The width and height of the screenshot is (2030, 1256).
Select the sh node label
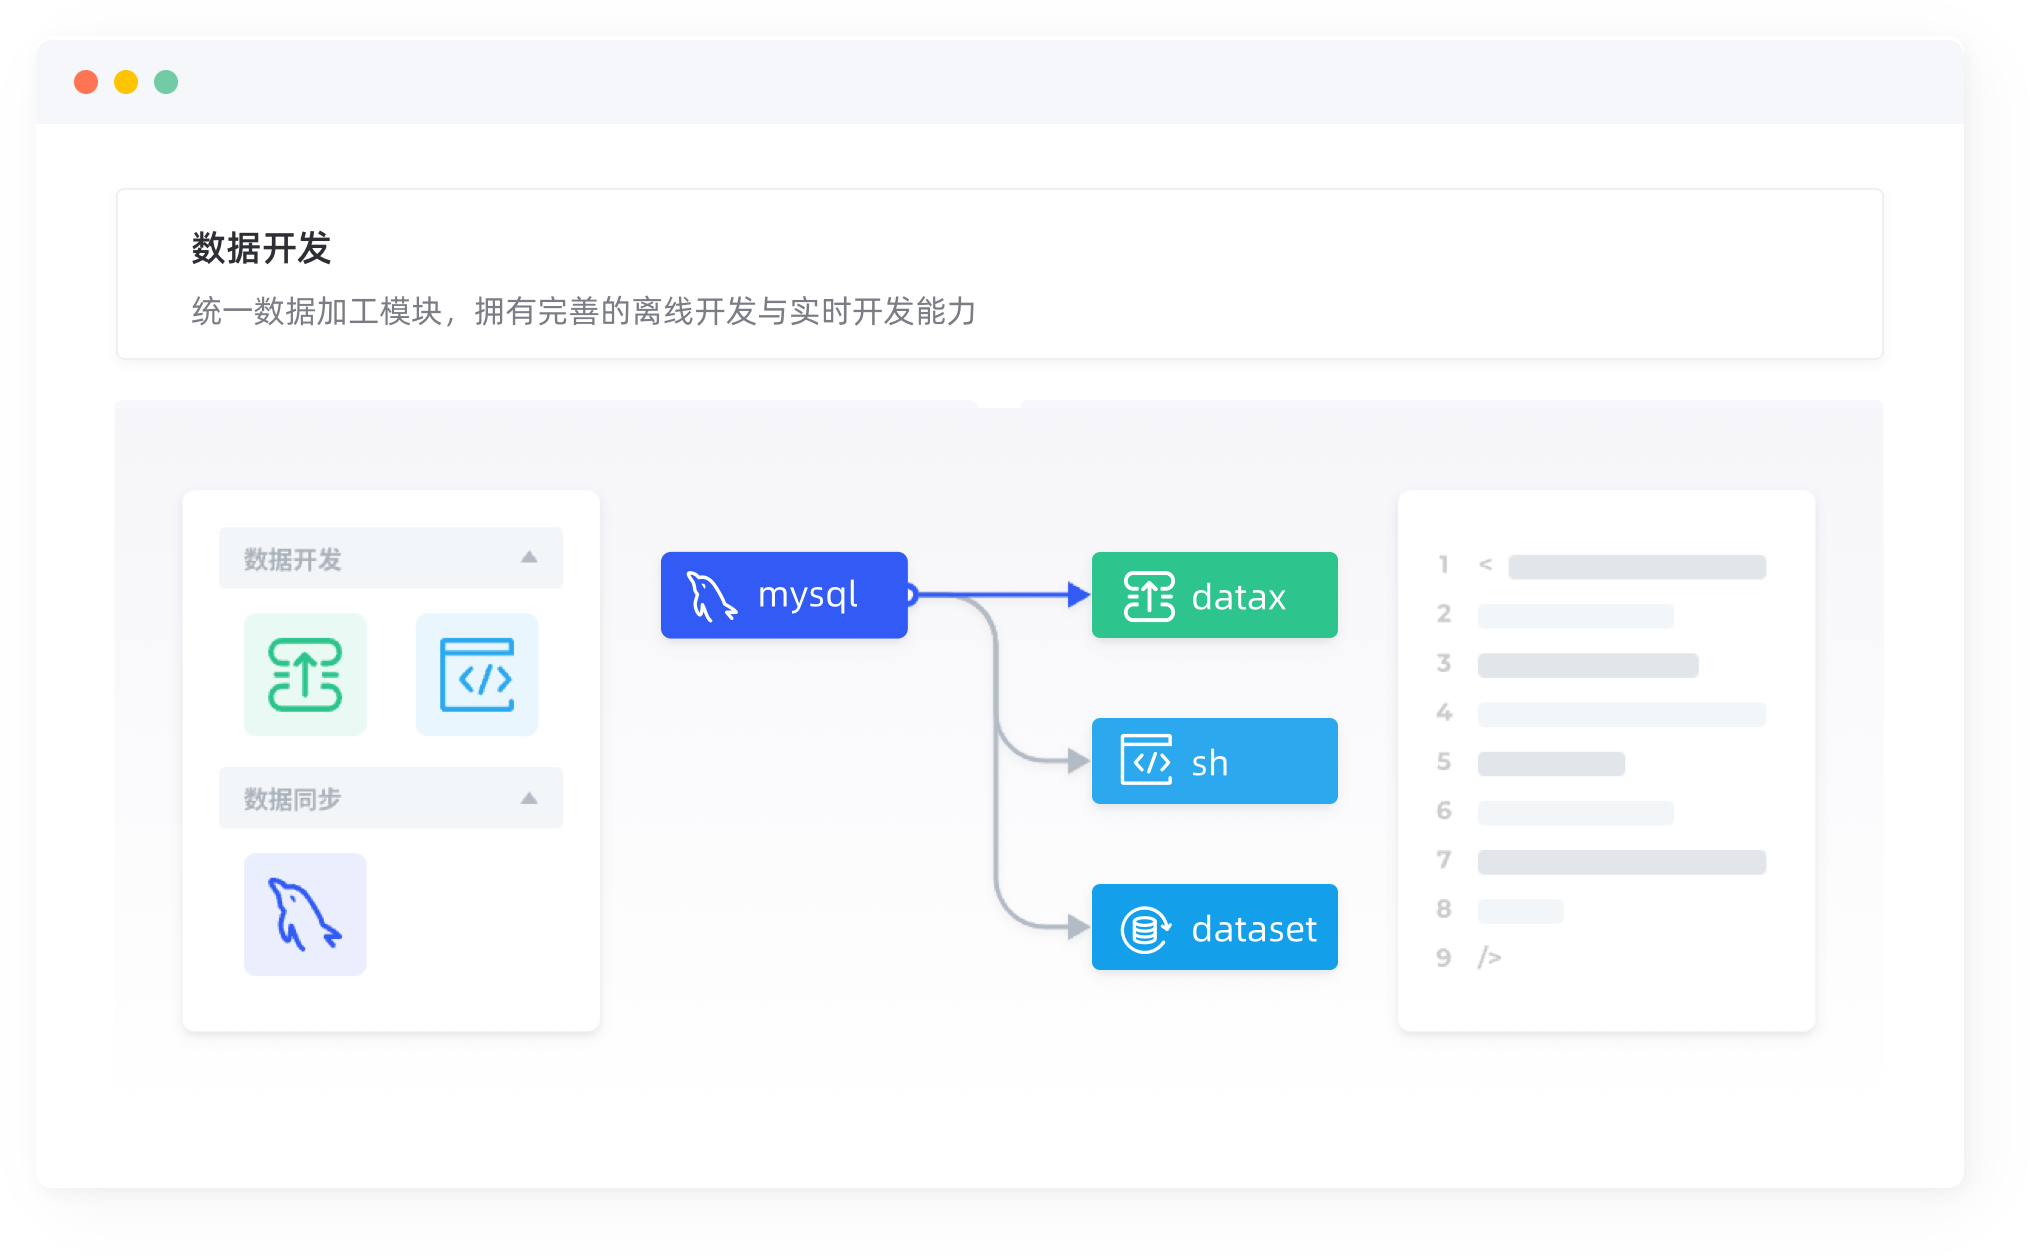(1209, 763)
